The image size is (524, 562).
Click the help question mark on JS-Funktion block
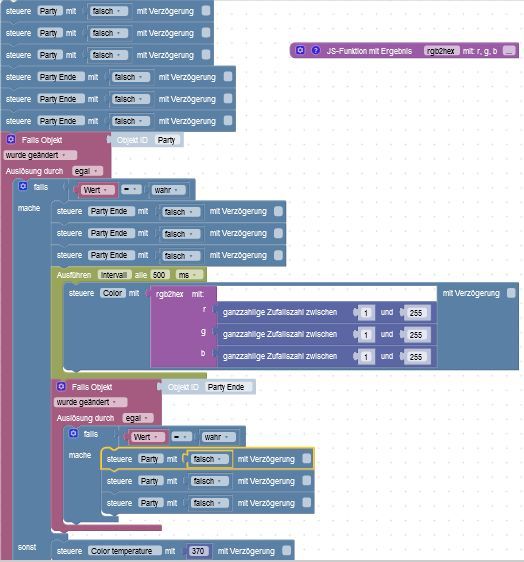(x=315, y=51)
